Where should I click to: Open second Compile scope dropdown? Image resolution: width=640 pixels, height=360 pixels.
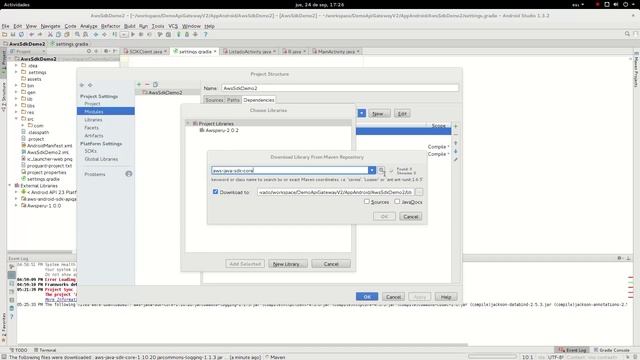pos(438,154)
